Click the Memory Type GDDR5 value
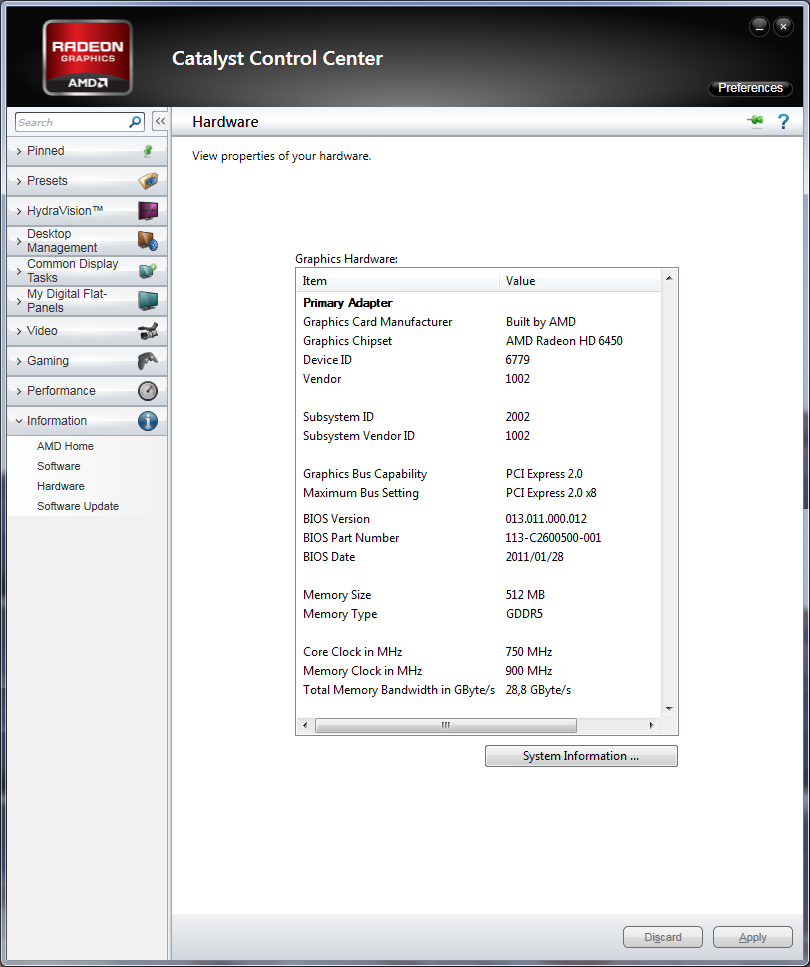This screenshot has width=810, height=967. 524,614
